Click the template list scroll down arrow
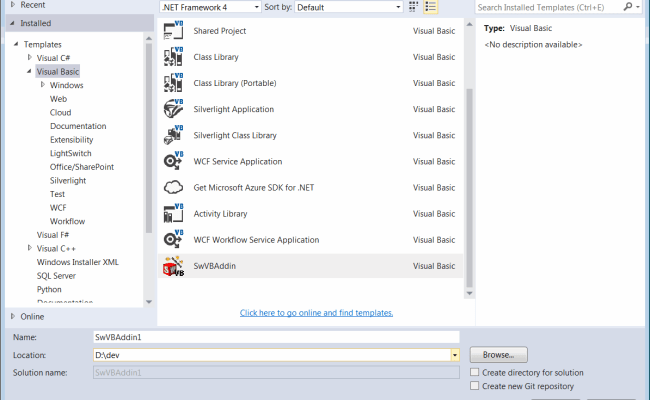The width and height of the screenshot is (650, 400). point(469,293)
